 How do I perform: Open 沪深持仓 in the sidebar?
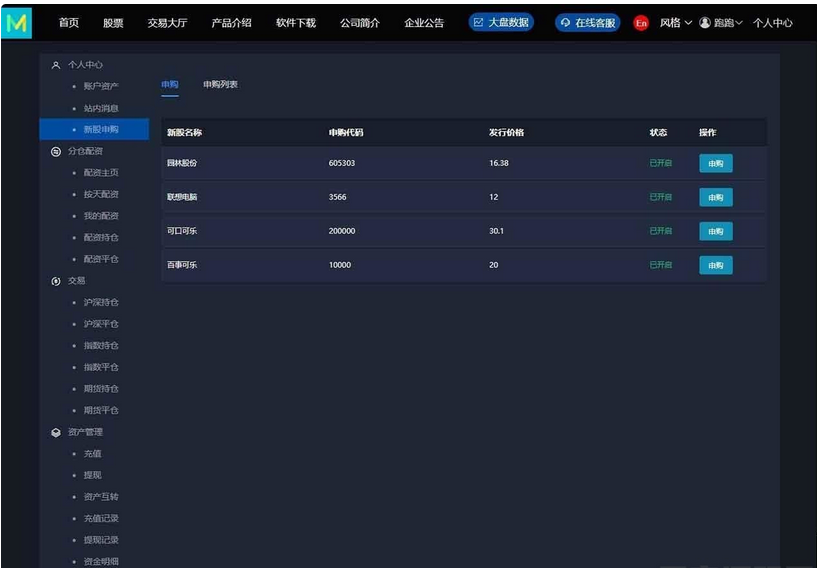[x=101, y=302]
